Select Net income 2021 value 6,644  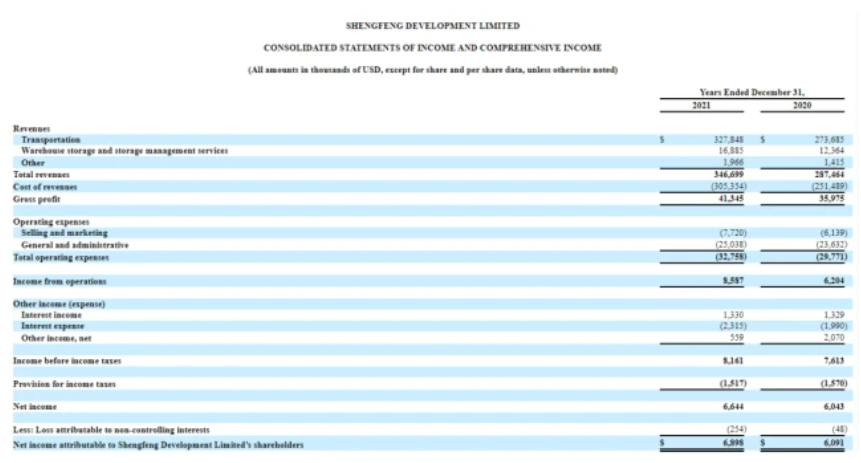733,407
